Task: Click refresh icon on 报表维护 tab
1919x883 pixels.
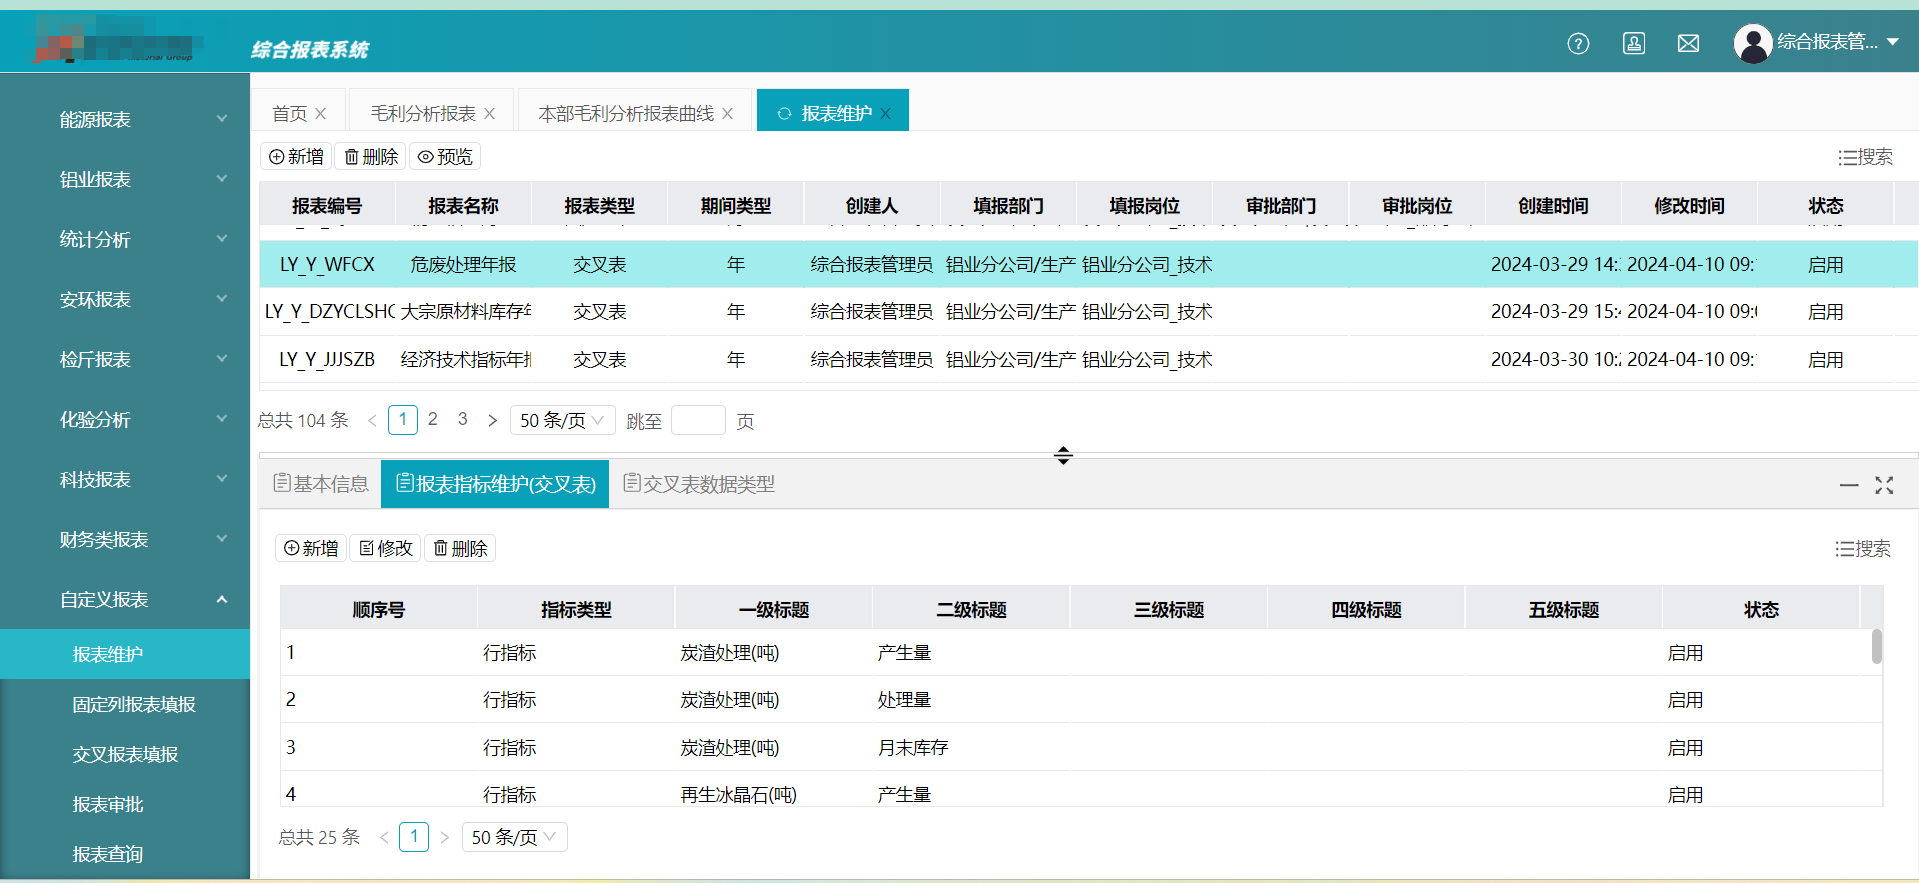Action: pos(784,114)
